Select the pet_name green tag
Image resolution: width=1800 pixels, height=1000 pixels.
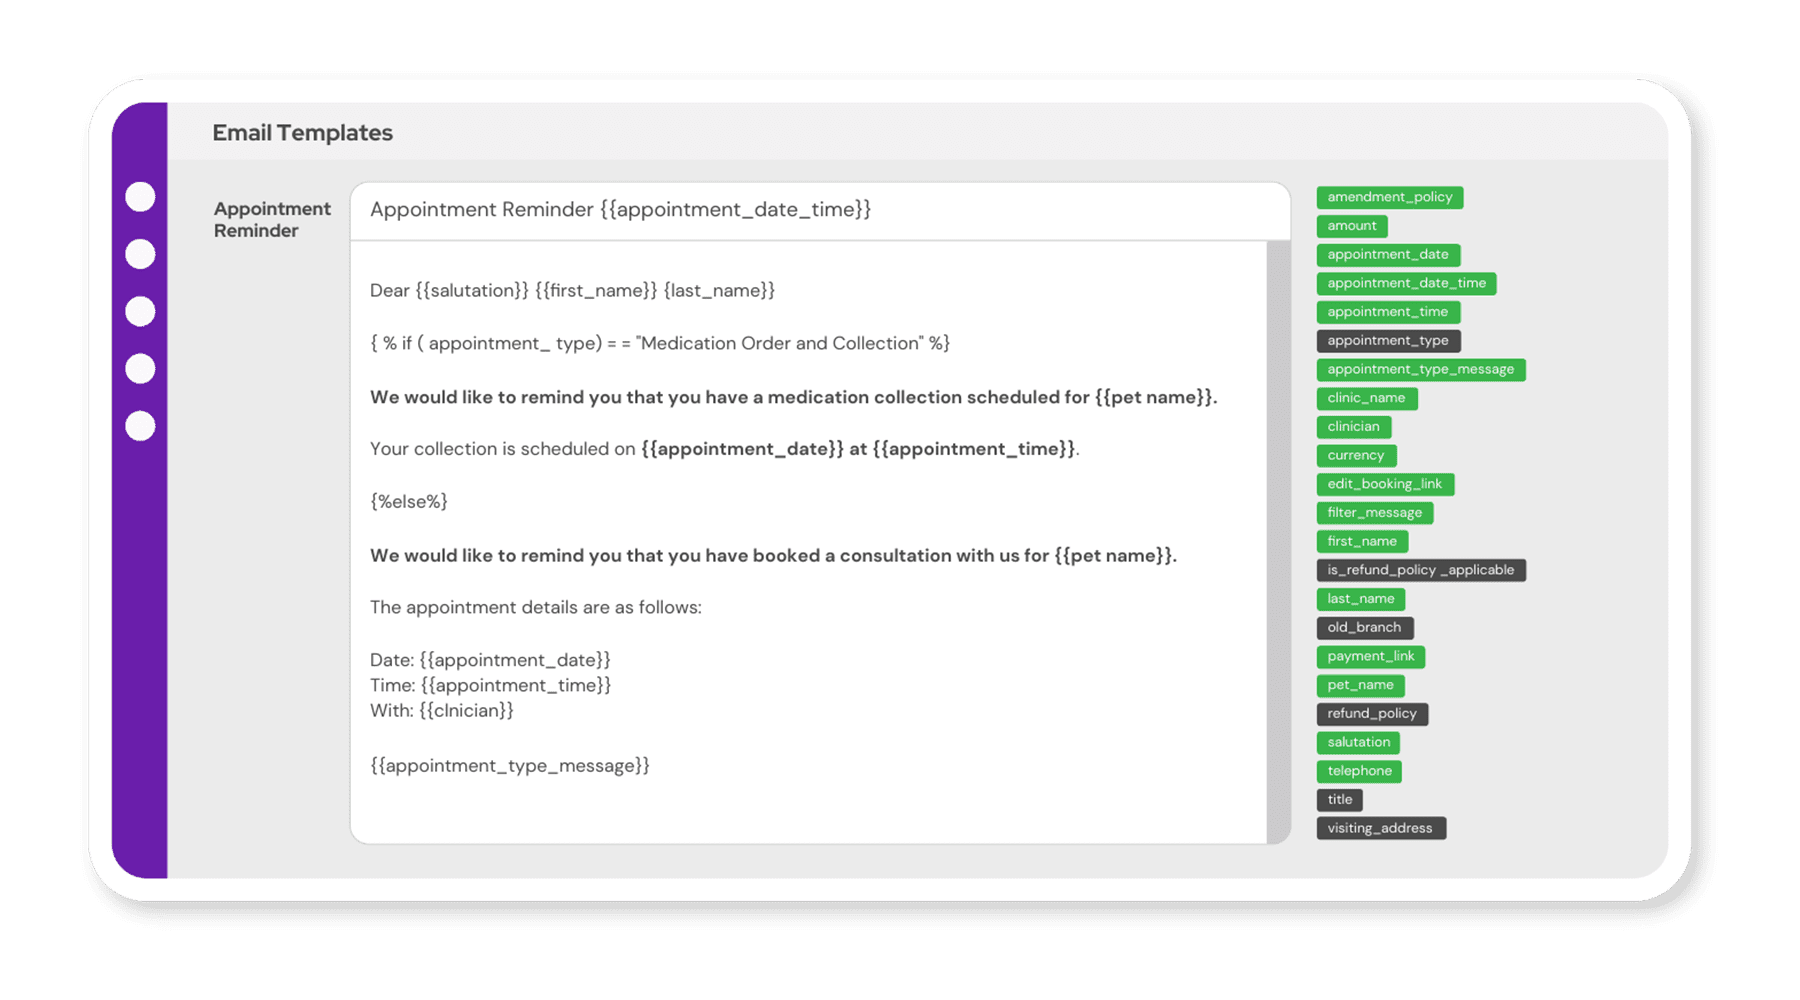(1360, 685)
